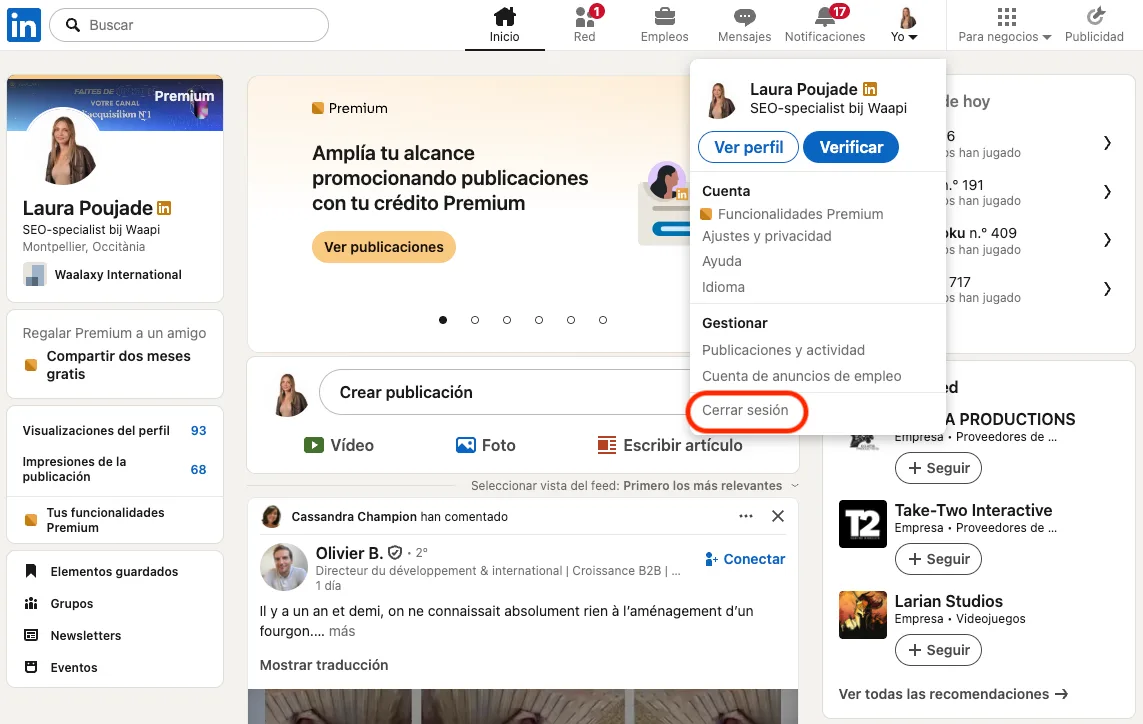Follow Larian Studios with Seguir

click(x=938, y=650)
